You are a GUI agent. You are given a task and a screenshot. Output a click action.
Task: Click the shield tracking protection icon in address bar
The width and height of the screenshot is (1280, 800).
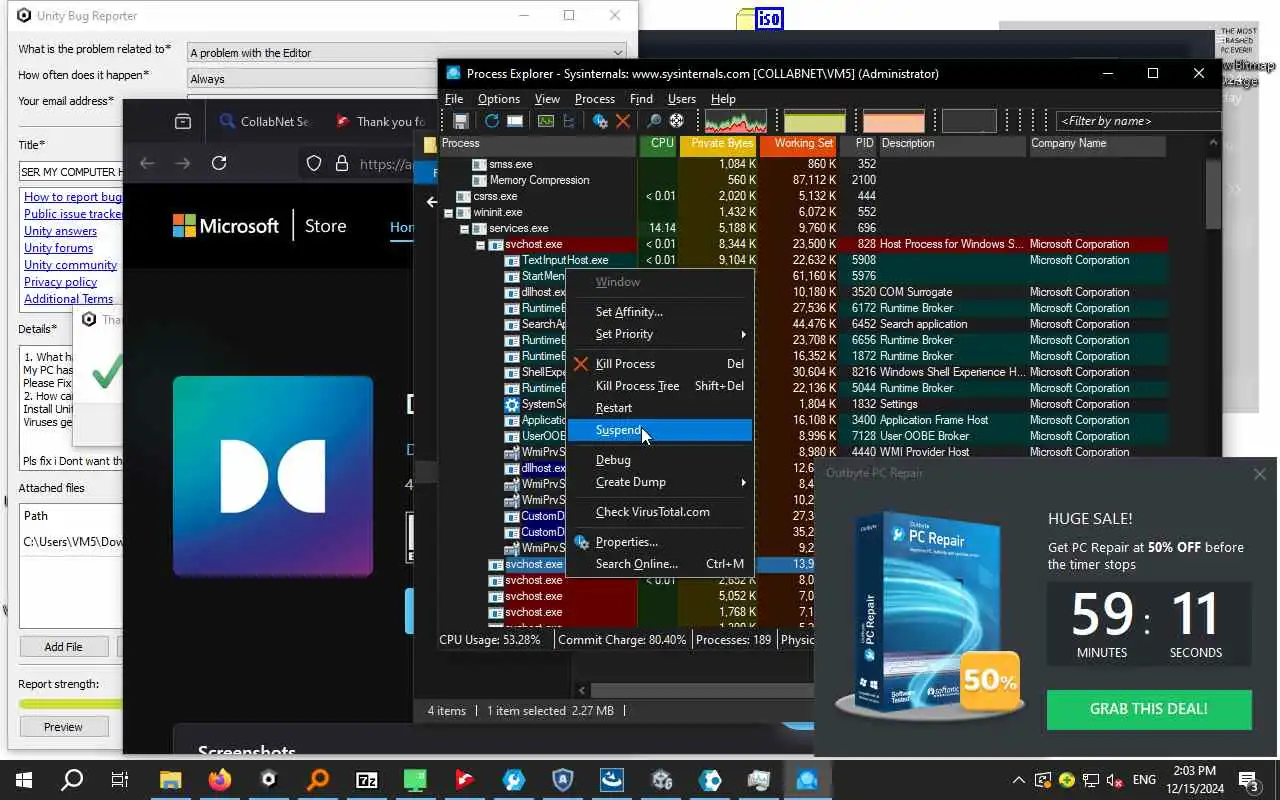[x=314, y=163]
